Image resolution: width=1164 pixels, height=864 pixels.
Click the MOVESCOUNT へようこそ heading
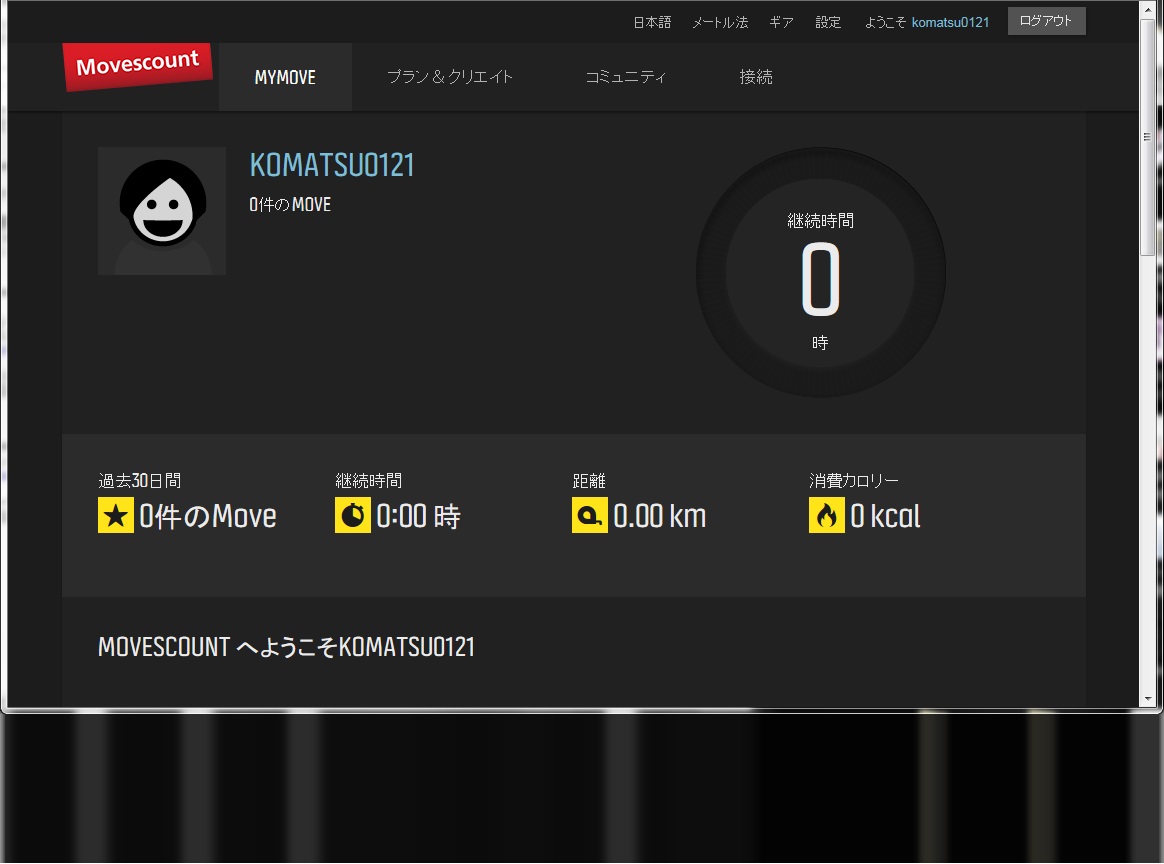tap(287, 647)
